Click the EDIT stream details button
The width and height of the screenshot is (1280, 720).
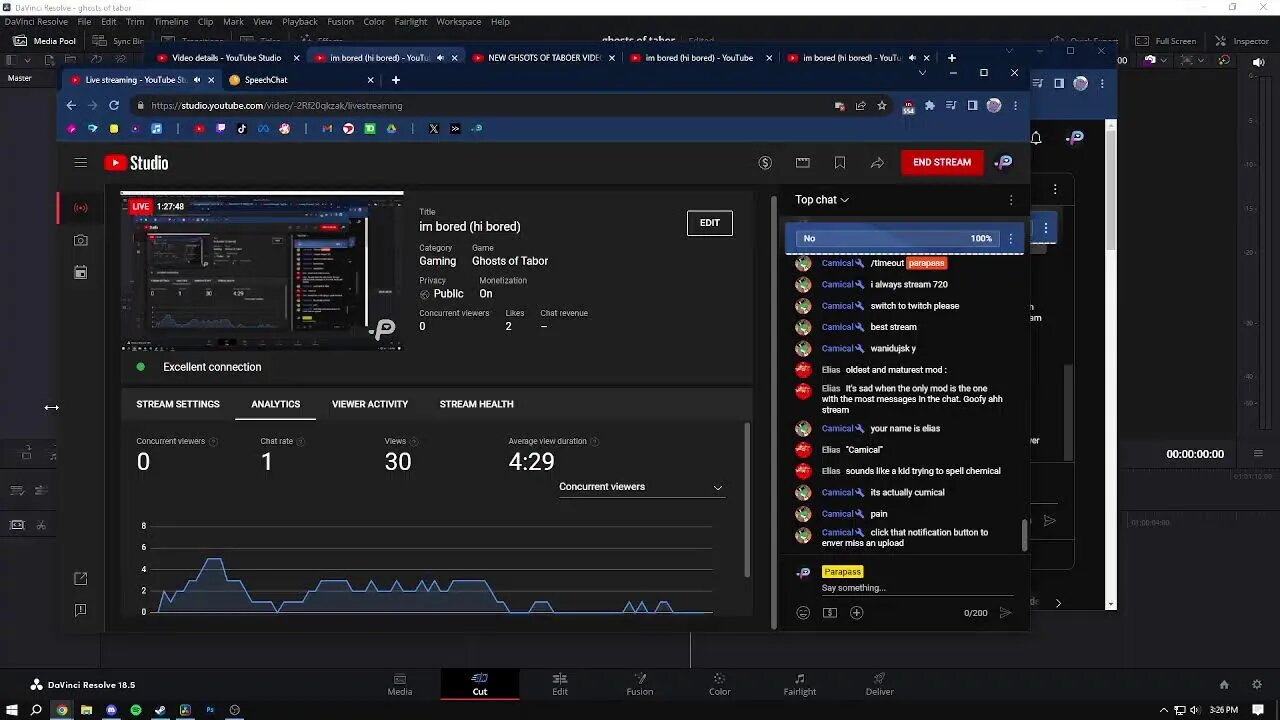pyautogui.click(x=710, y=223)
